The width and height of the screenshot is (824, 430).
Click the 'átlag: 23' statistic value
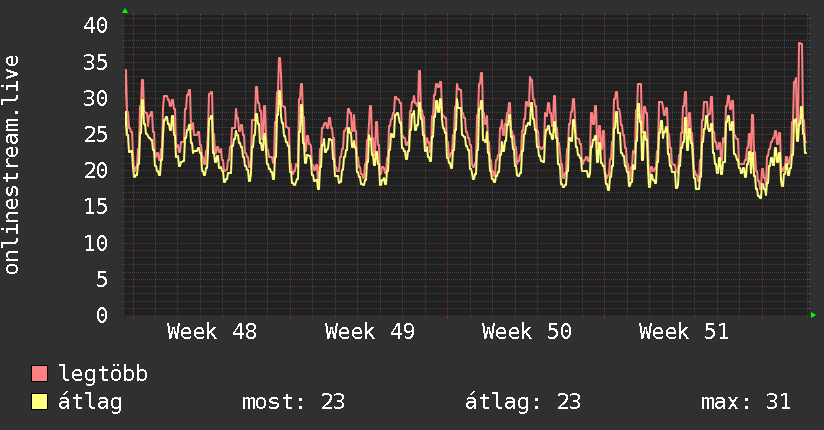523,402
